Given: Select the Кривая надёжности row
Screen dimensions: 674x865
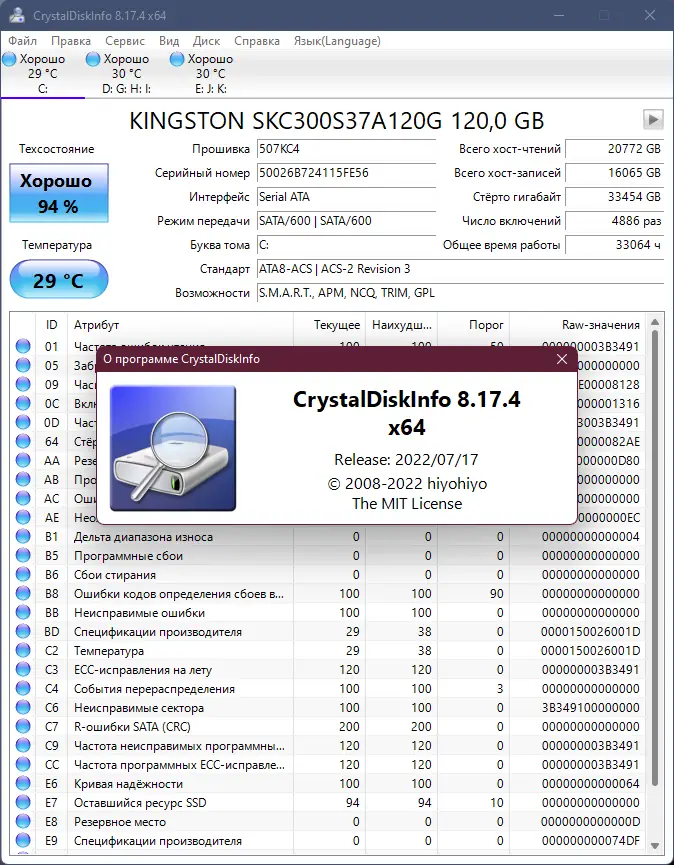Looking at the screenshot, I should (328, 784).
